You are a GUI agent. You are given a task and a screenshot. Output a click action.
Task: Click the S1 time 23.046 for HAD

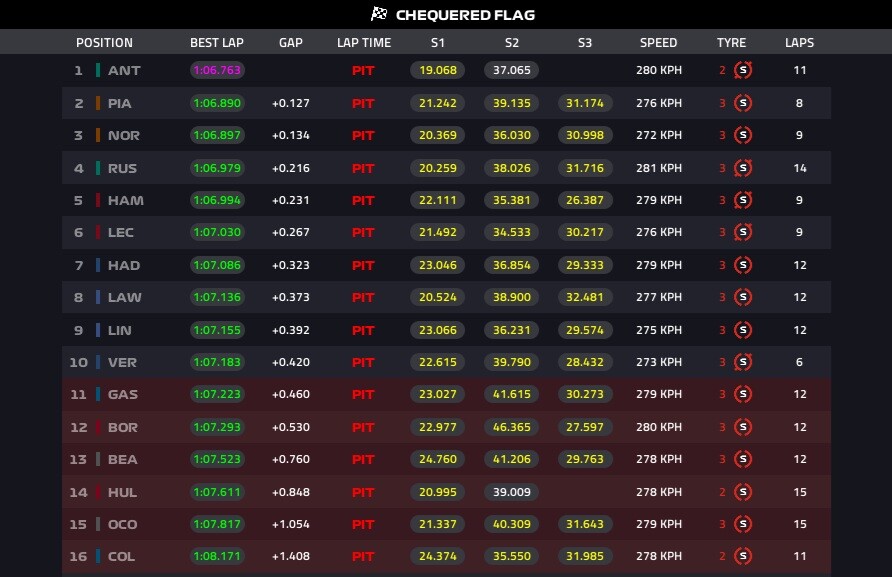click(437, 265)
